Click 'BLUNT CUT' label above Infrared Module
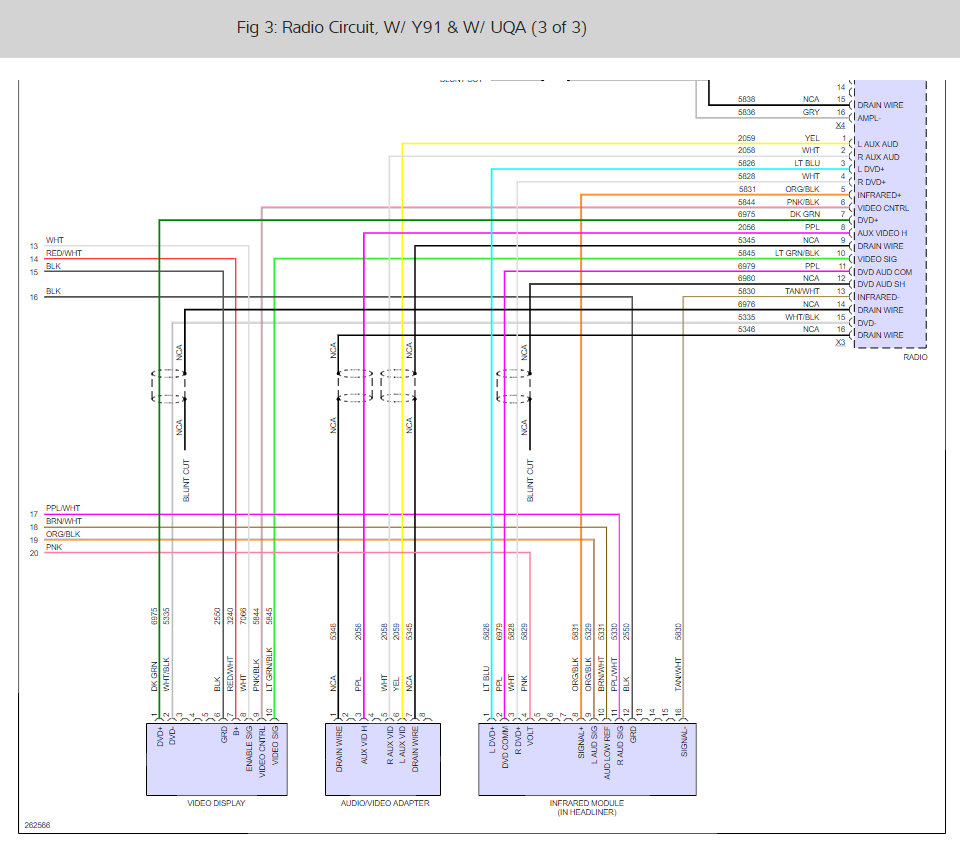This screenshot has width=960, height=856. 530,481
